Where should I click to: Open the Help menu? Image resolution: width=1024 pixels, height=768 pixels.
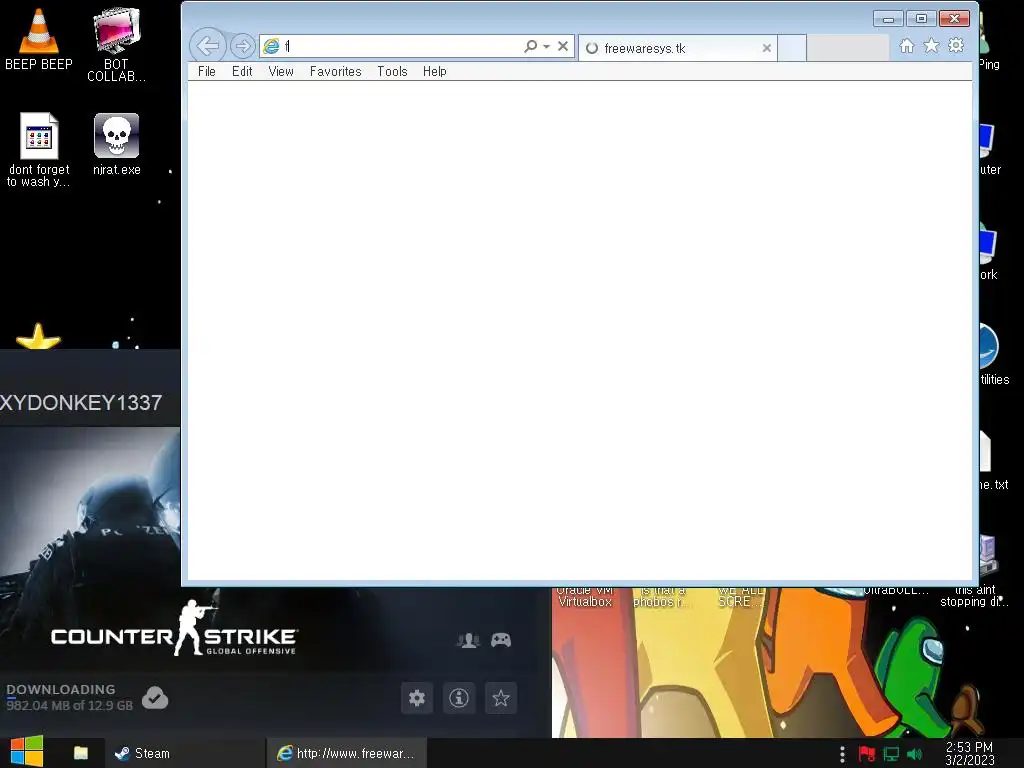click(x=434, y=71)
